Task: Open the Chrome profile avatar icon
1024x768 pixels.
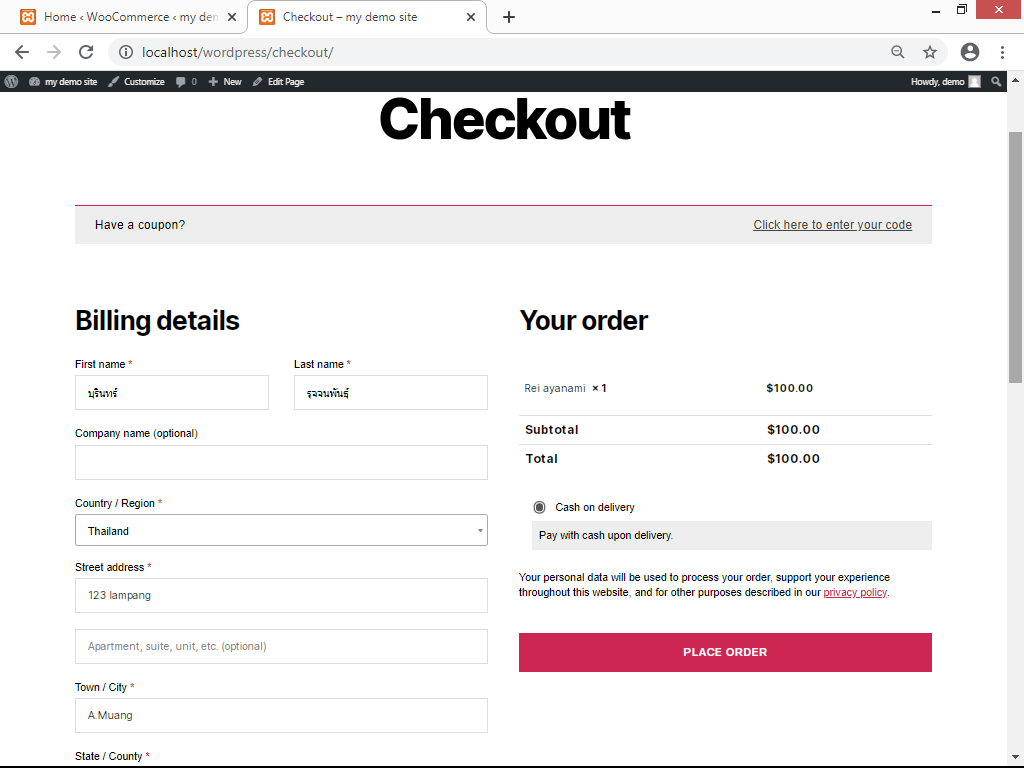Action: [x=970, y=52]
